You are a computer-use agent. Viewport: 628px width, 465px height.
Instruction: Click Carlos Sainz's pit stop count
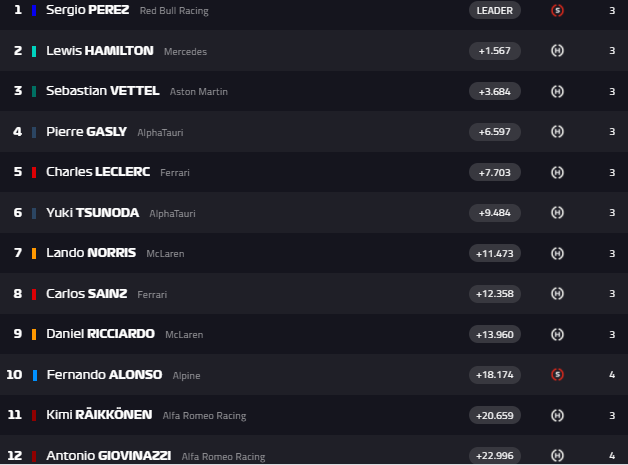pyautogui.click(x=612, y=294)
